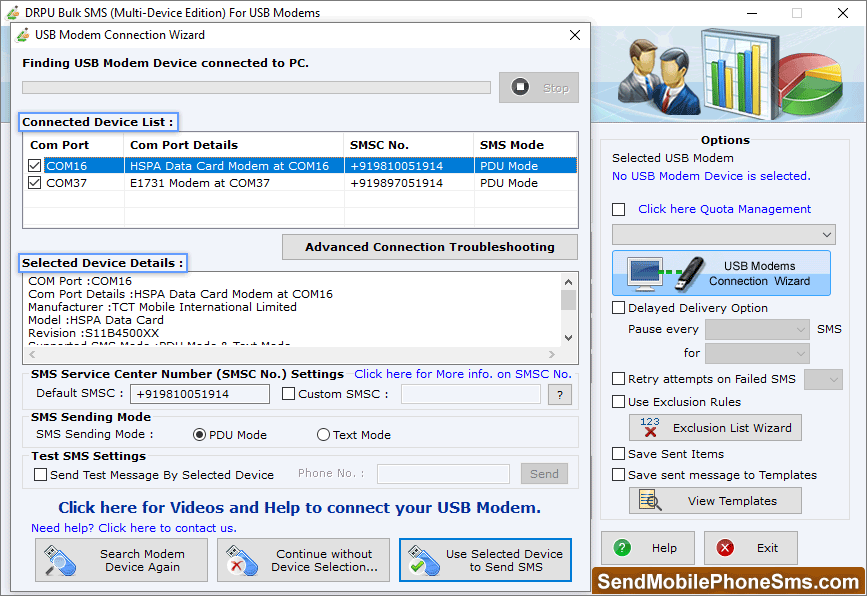Screen dimensions: 867x596
Task: Select Text Mode radio button
Action: pyautogui.click(x=323, y=435)
